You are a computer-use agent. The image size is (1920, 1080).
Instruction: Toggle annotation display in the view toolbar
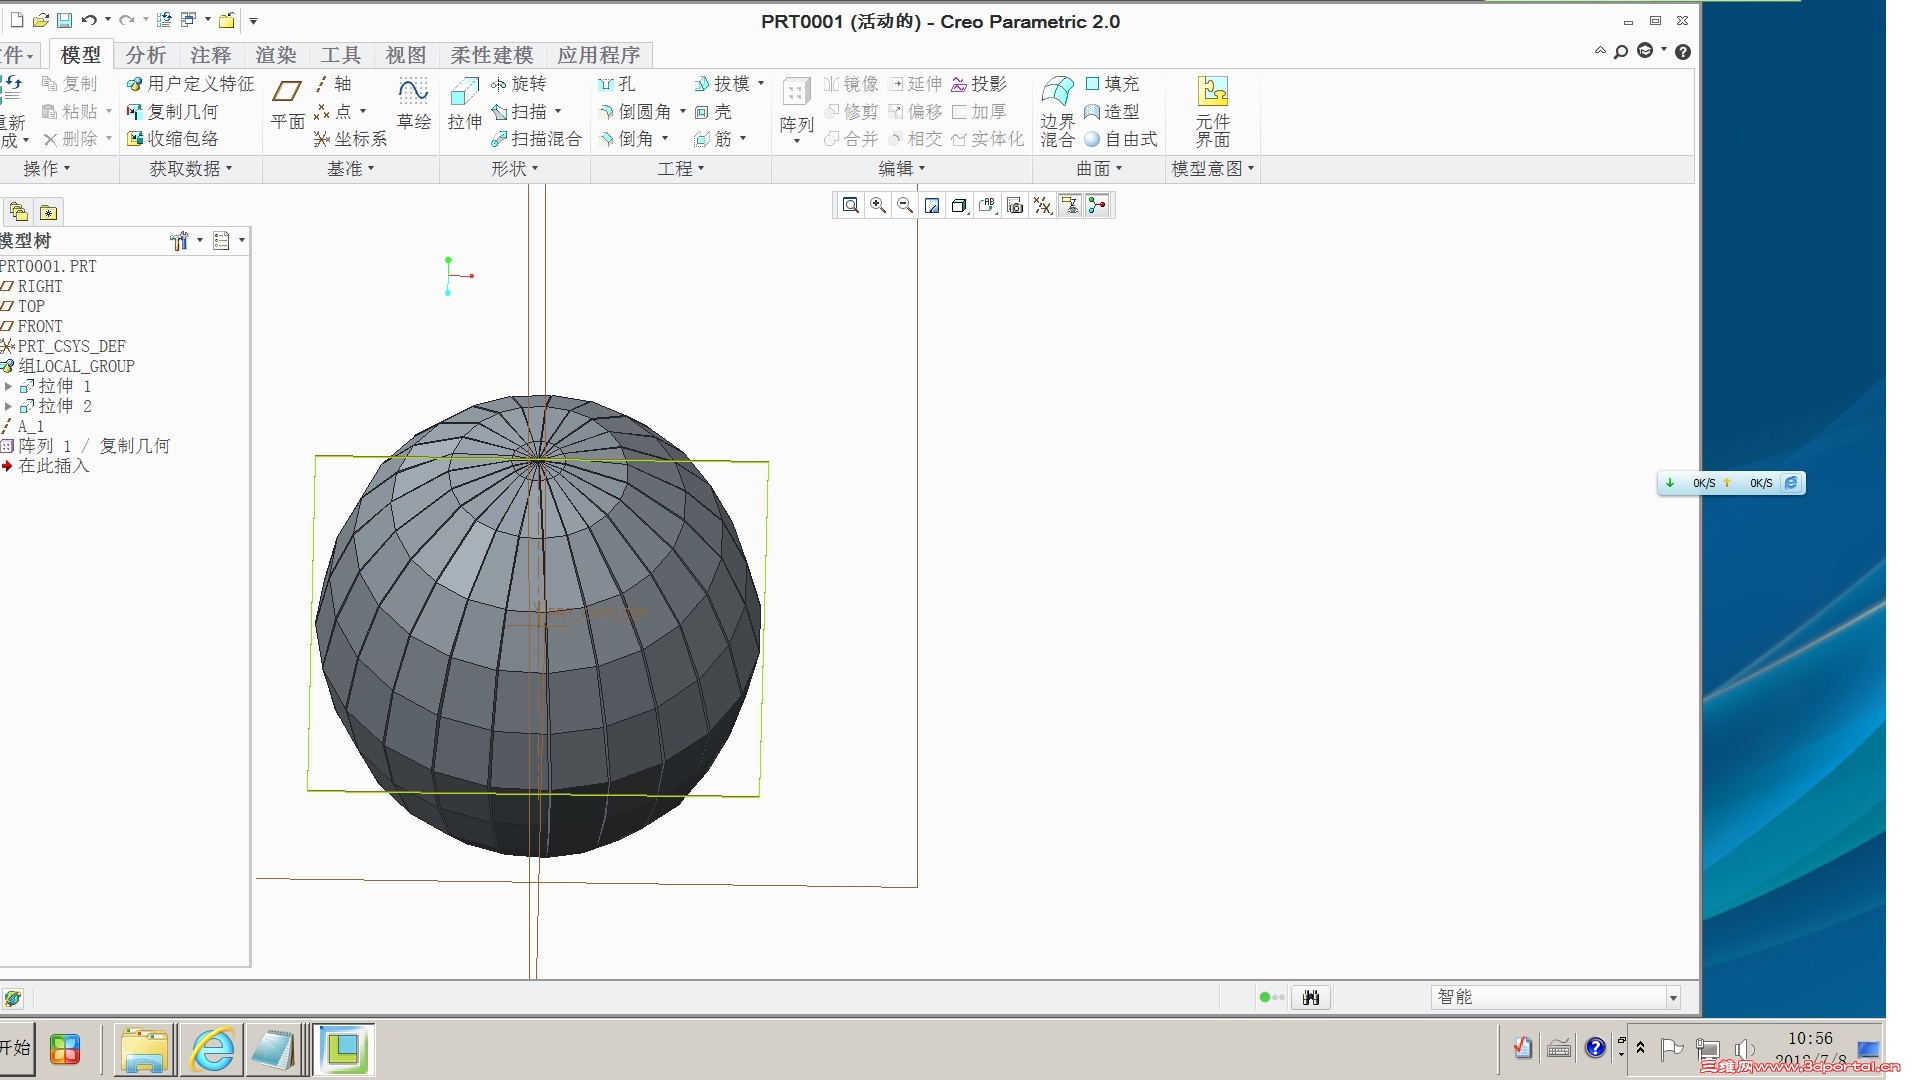coord(1070,206)
